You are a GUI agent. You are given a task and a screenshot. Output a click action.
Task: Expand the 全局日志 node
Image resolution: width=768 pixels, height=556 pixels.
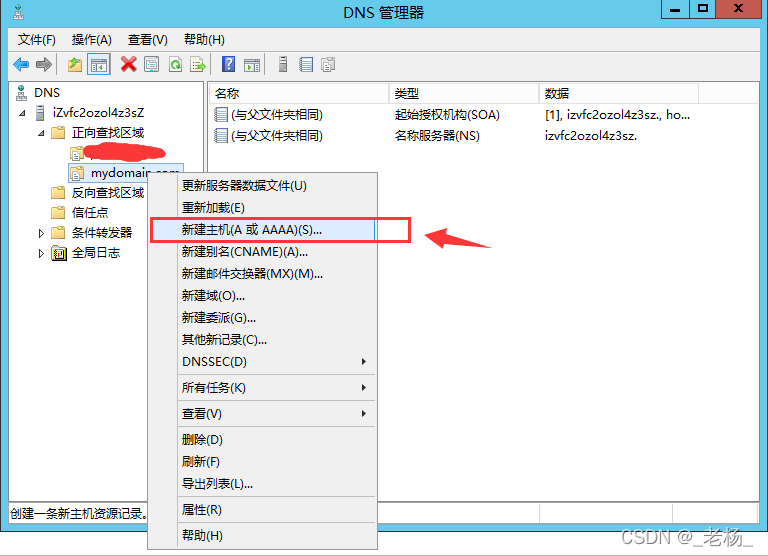click(x=41, y=253)
